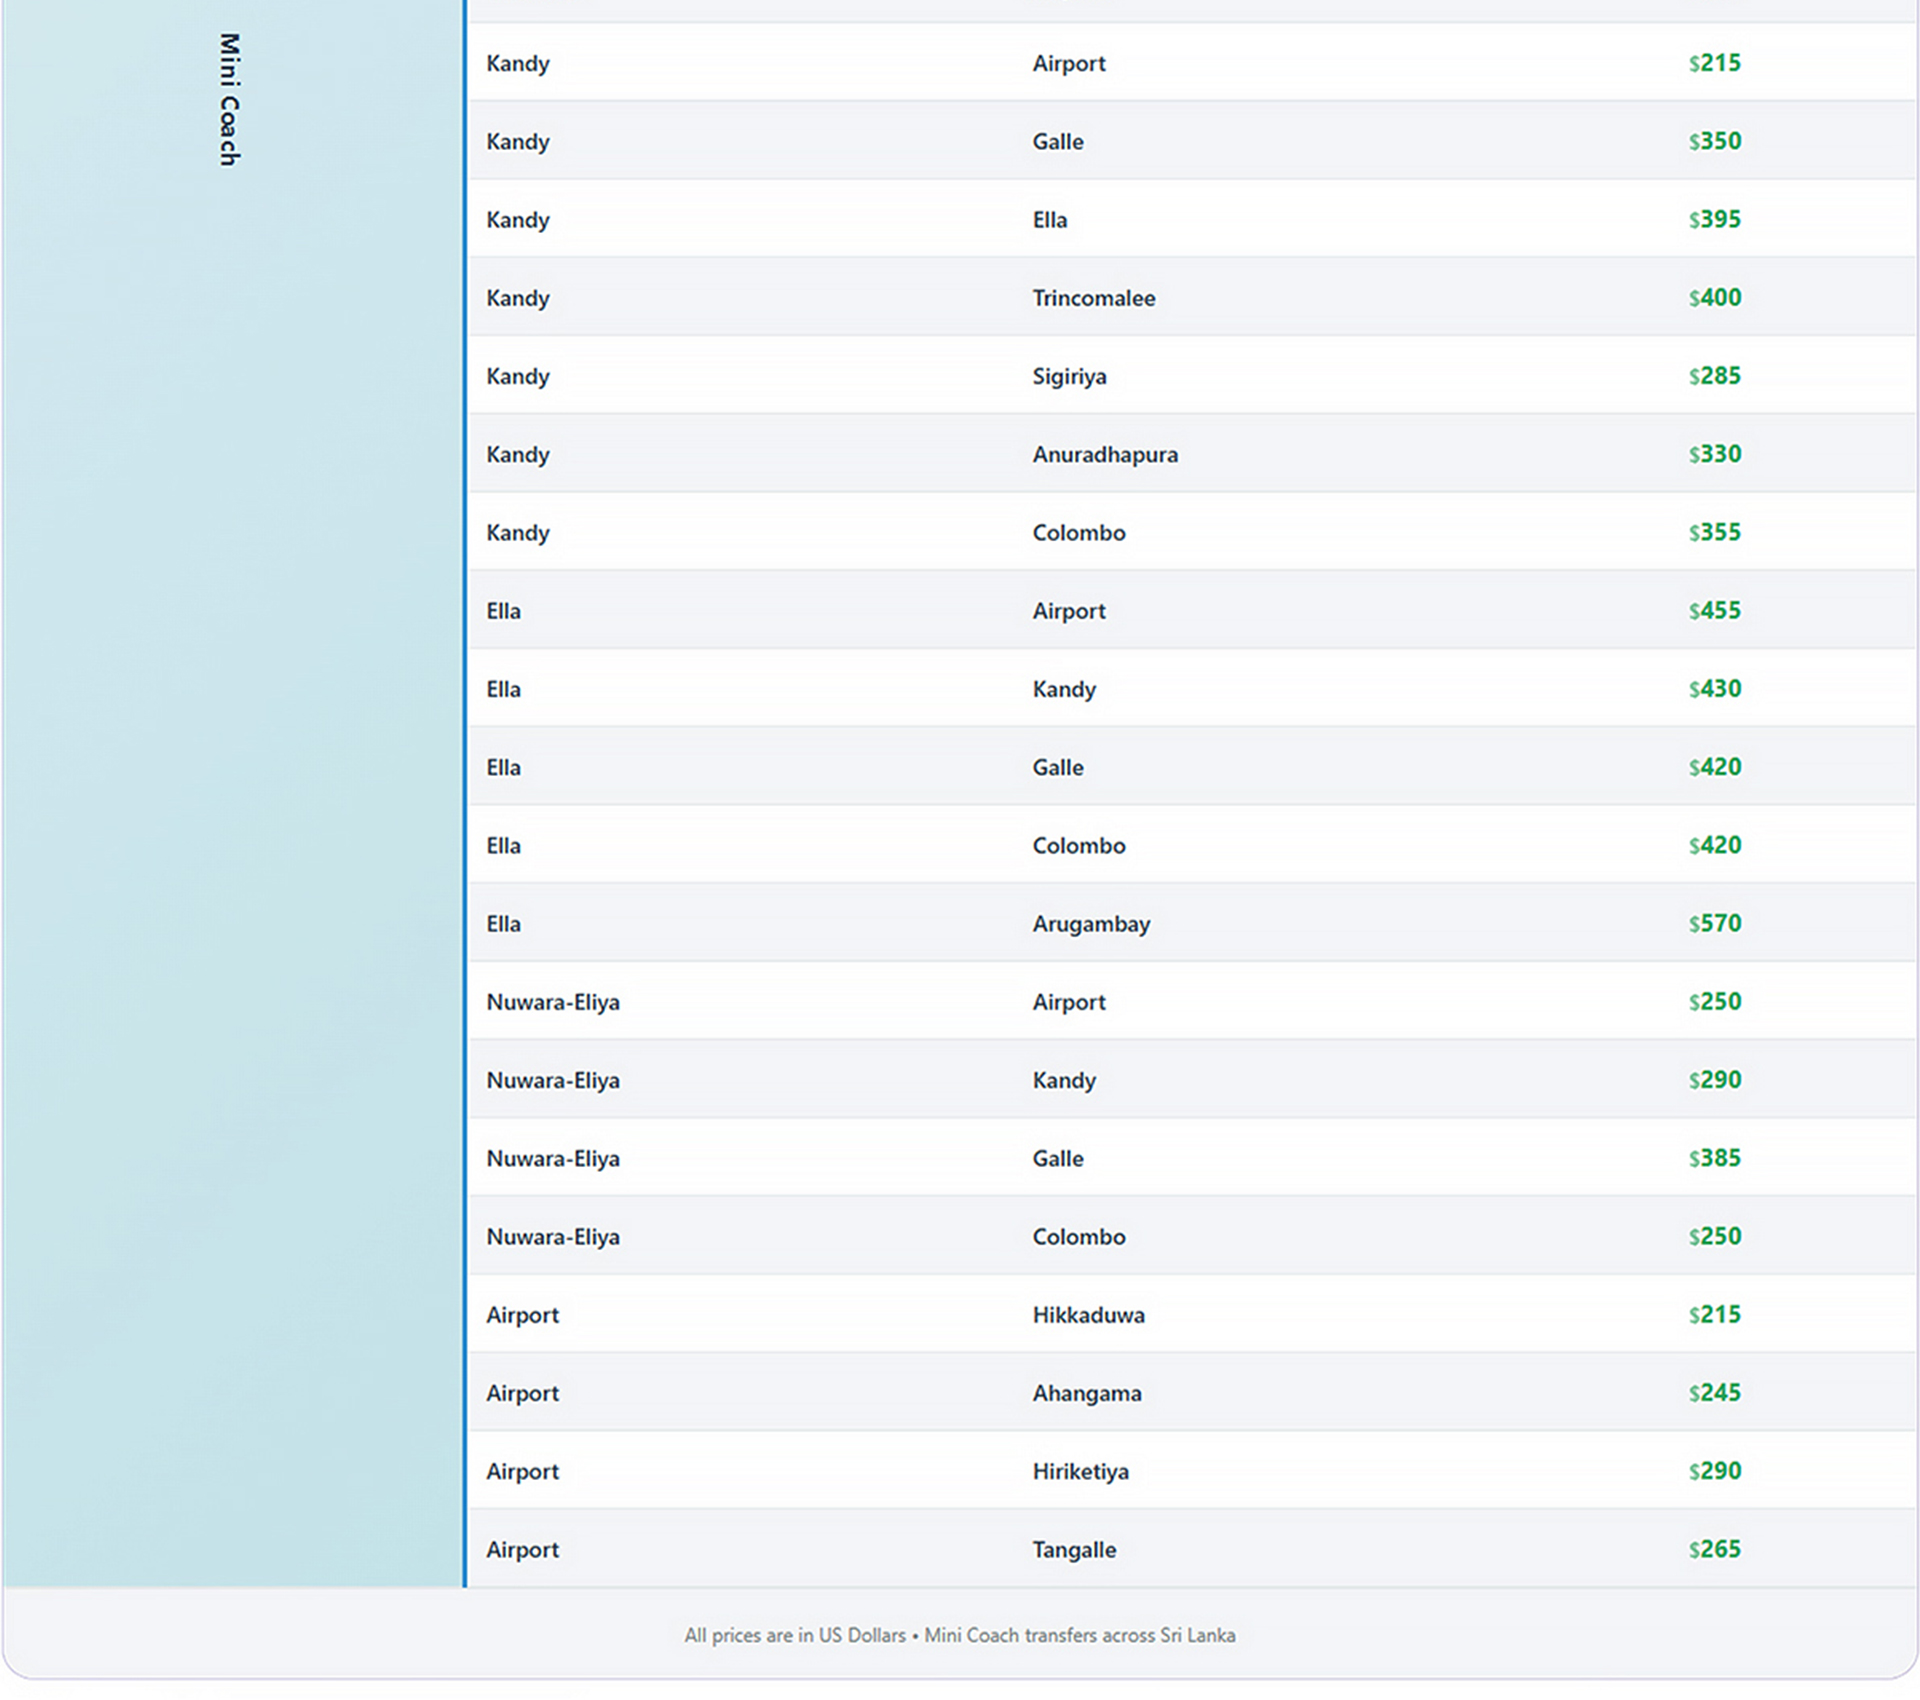1920x1700 pixels.
Task: Click Kandy to Colombo $355 price
Action: tap(1714, 532)
